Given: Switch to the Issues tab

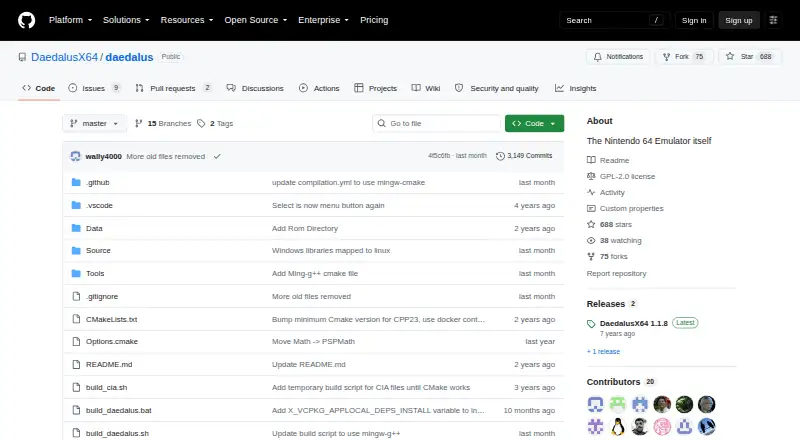Looking at the screenshot, I should coord(94,88).
